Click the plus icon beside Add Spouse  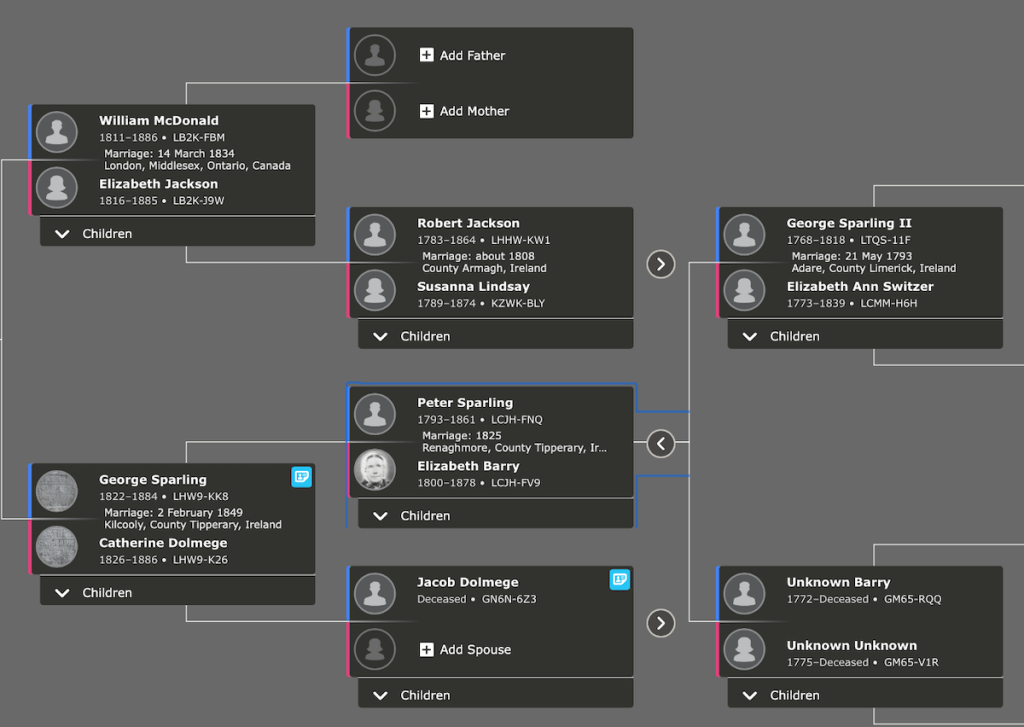pyautogui.click(x=427, y=650)
